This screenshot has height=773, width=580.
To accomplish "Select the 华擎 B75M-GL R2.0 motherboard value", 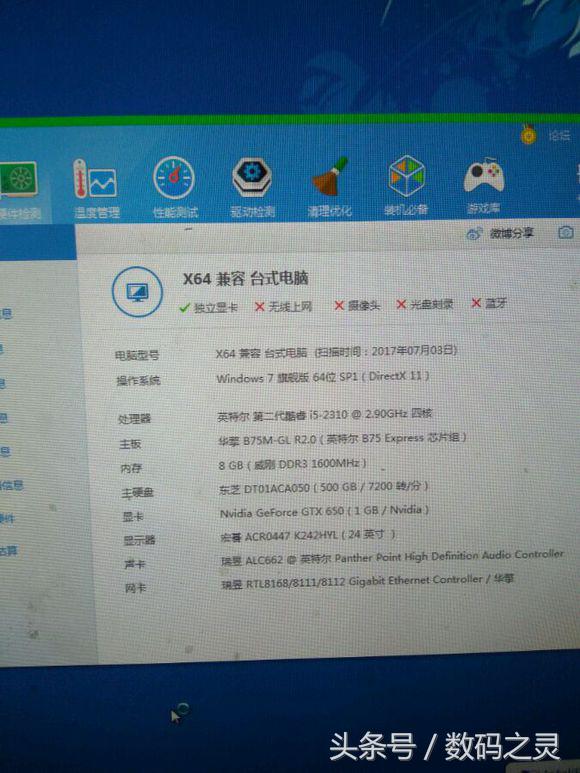I will click(x=341, y=438).
